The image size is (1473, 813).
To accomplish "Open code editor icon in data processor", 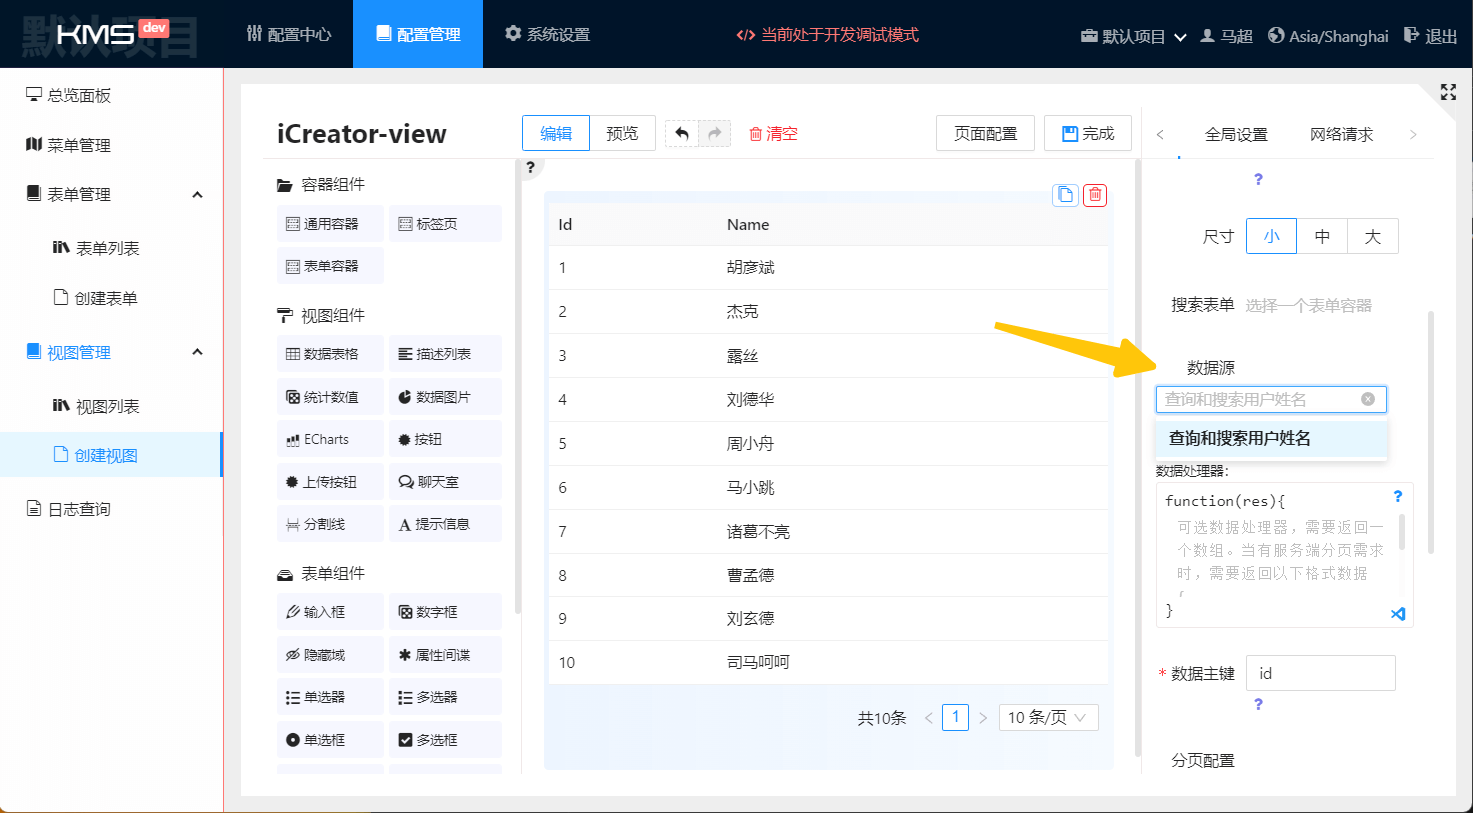I will pyautogui.click(x=1398, y=613).
